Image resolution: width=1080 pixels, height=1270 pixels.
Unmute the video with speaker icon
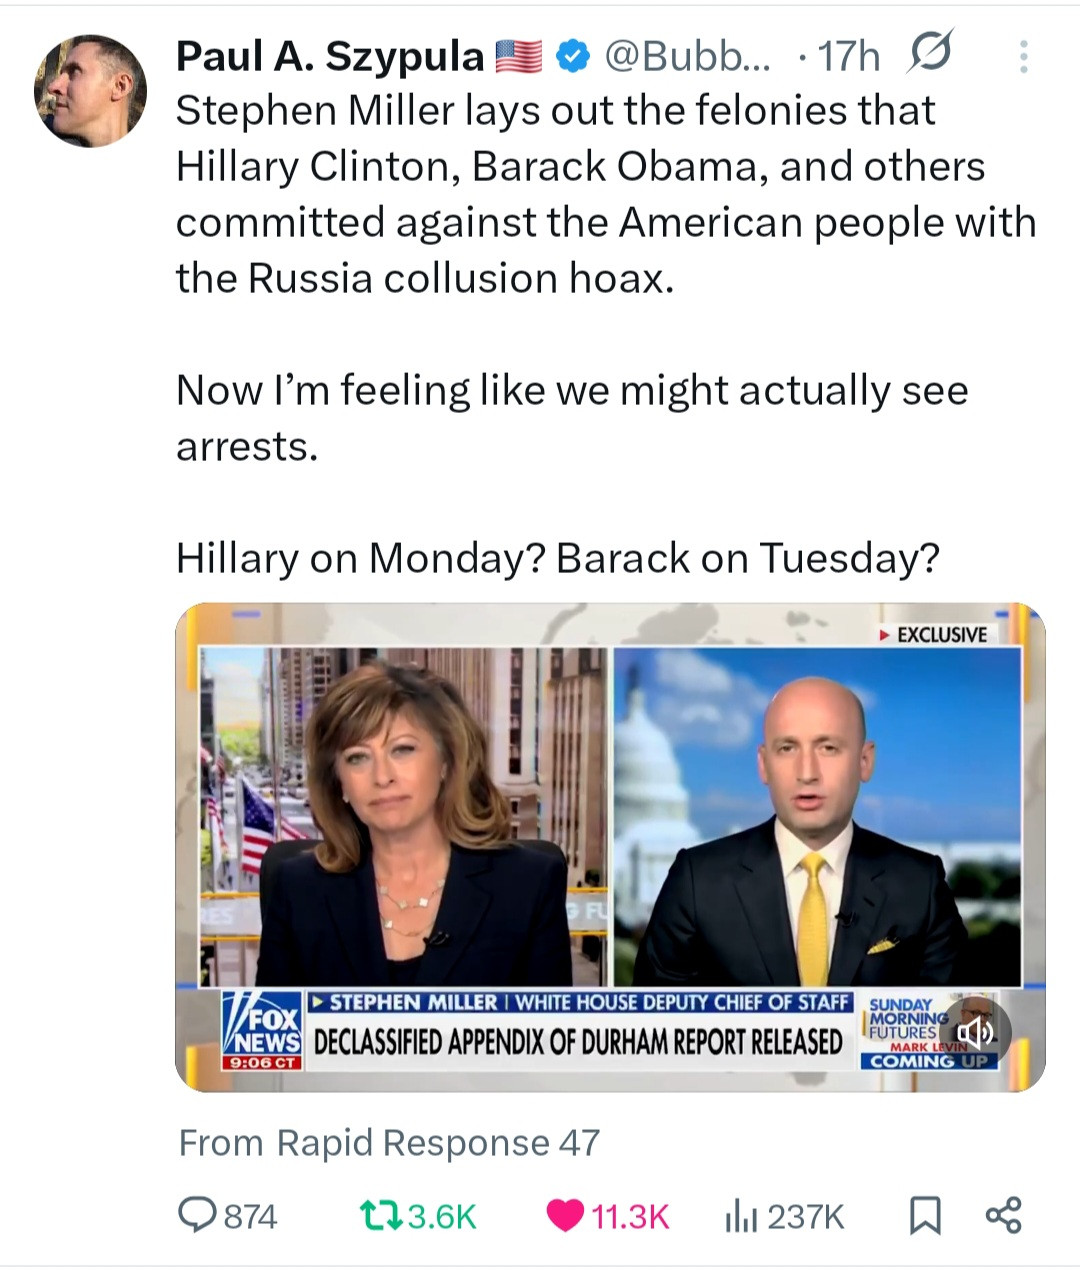[975, 1032]
